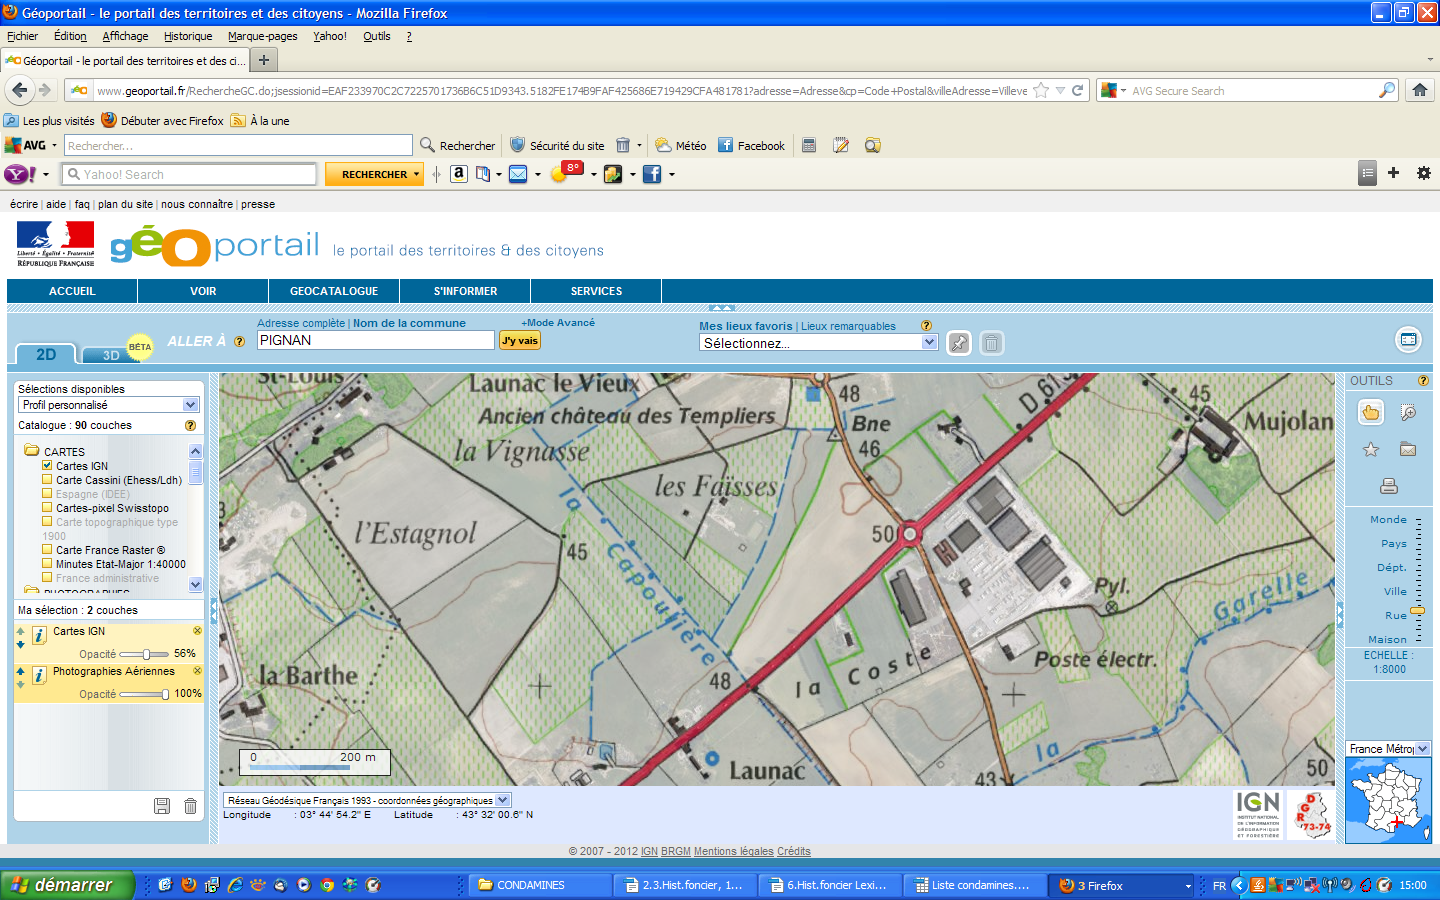Click the zoom scale slider handle at Rue
The width and height of the screenshot is (1440, 900).
[x=1418, y=611]
